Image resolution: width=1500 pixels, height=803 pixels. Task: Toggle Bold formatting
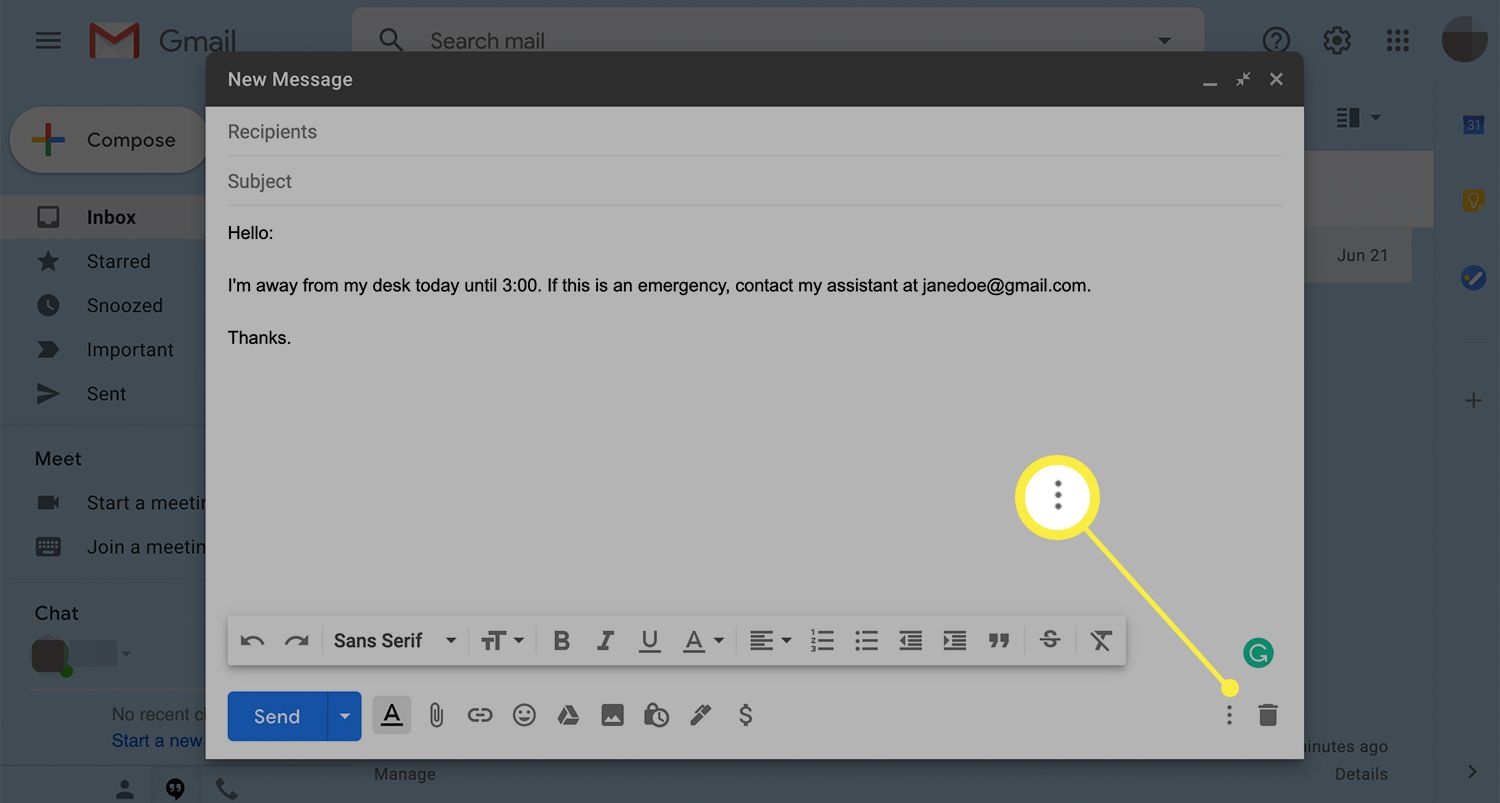(x=562, y=641)
